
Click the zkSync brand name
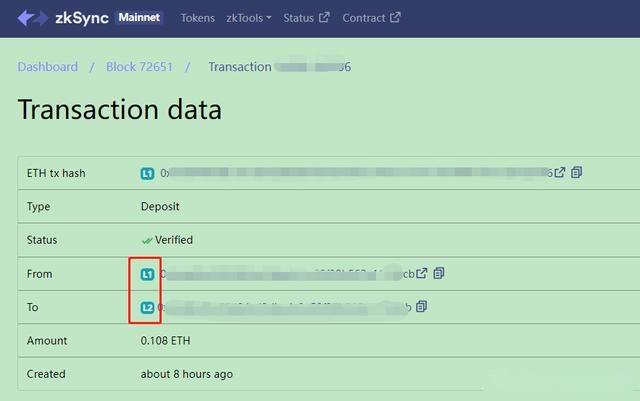pyautogui.click(x=82, y=18)
